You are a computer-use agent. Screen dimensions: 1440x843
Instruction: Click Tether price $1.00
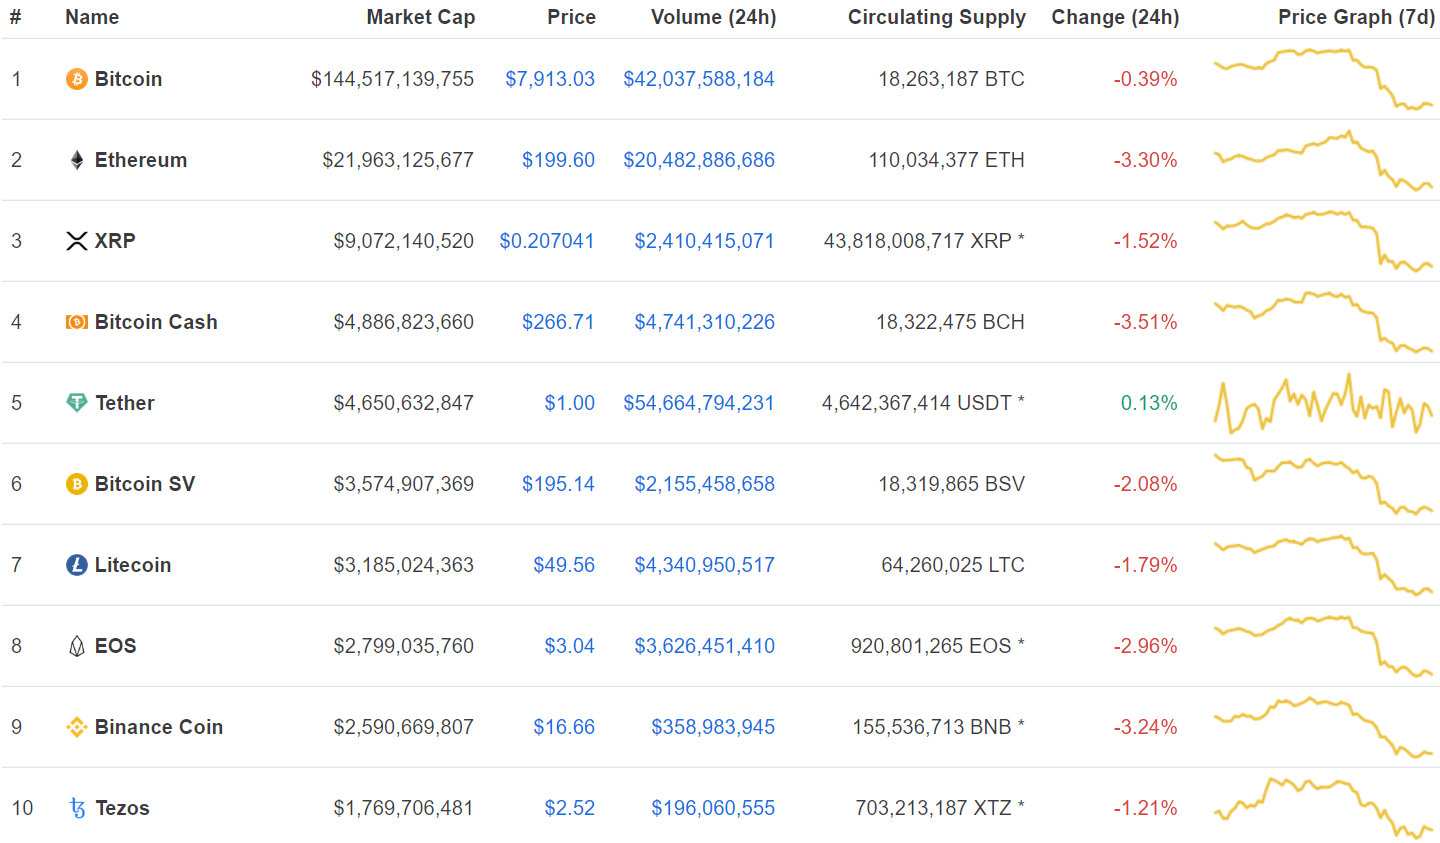570,403
